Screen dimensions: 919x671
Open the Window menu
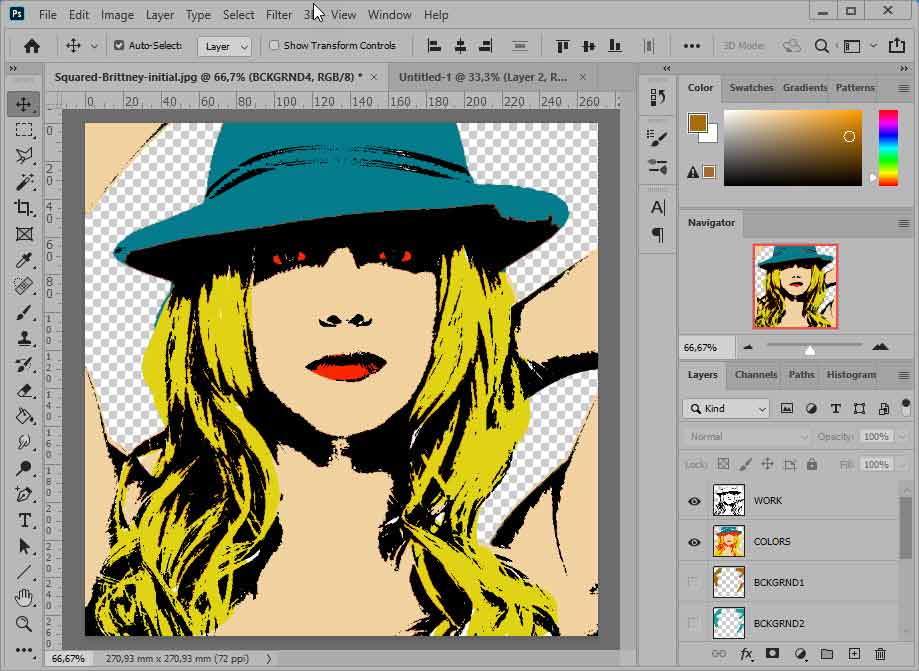[x=389, y=15]
